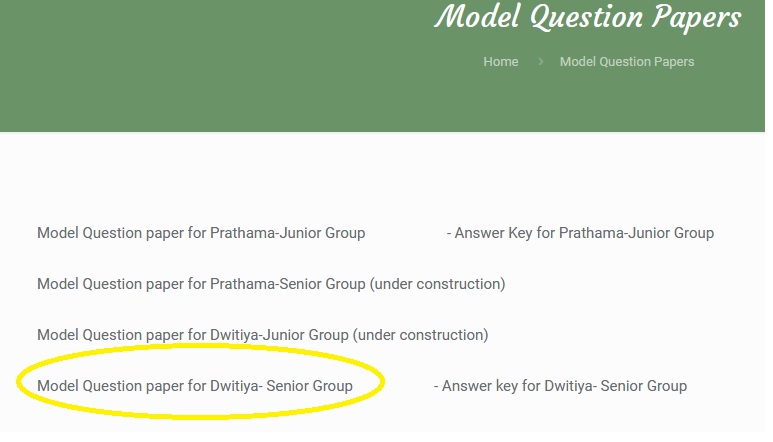Open Model Question paper for Dwitiya-Junior Group

pos(193,335)
